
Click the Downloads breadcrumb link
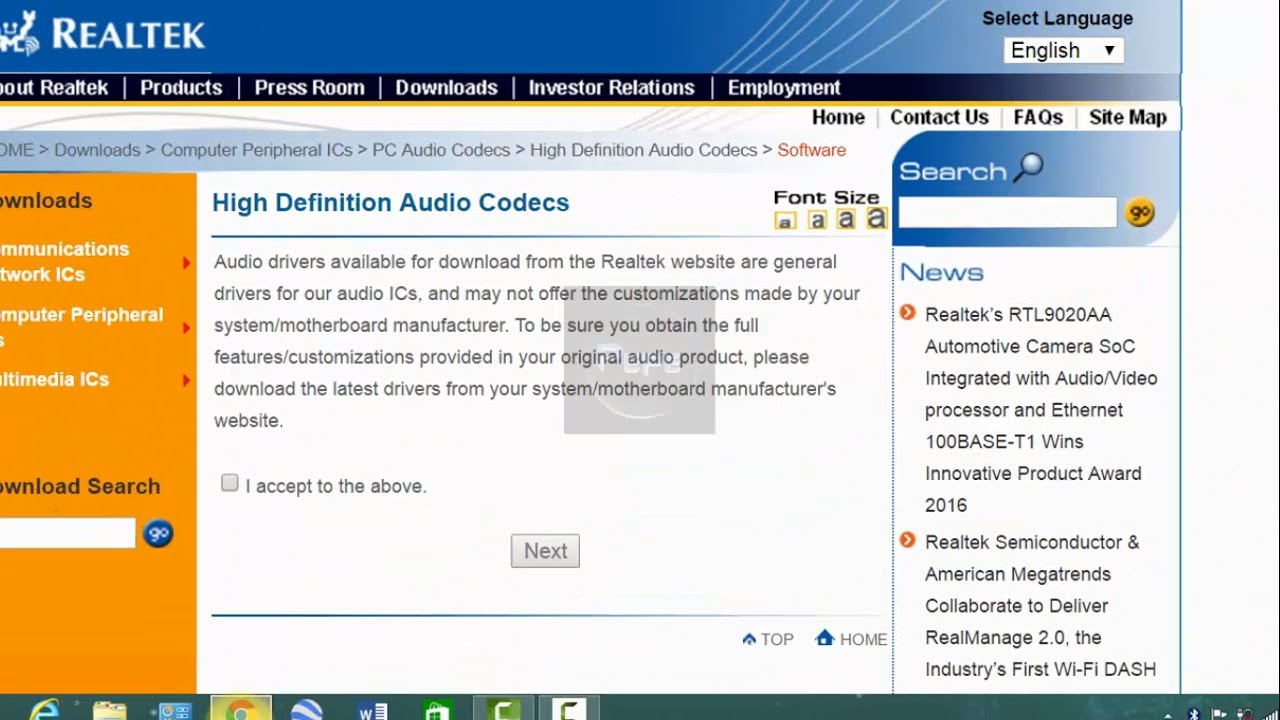point(97,150)
